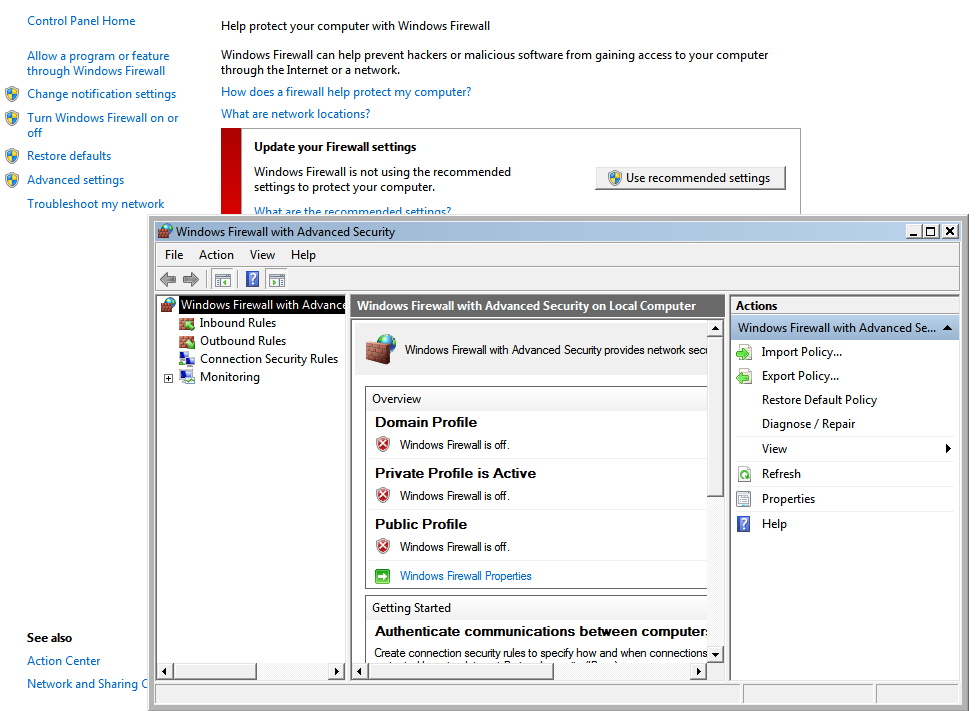Image resolution: width=977 pixels, height=711 pixels.
Task: Click the Inbound Rules icon in tree
Action: click(x=187, y=323)
